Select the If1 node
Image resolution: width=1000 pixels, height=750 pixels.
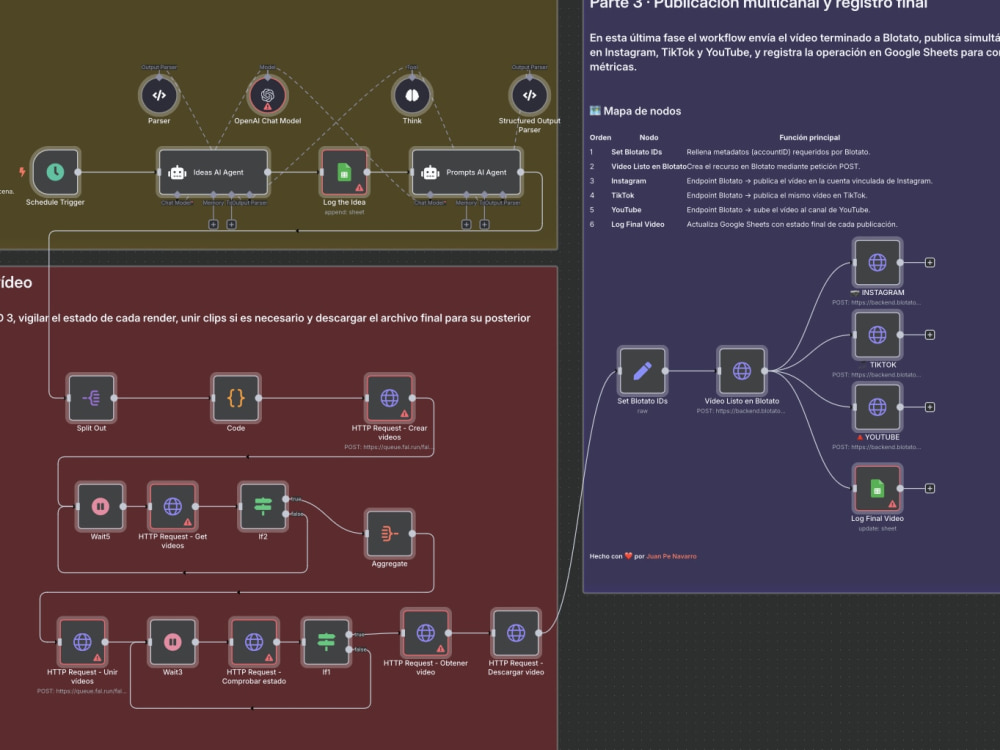326,642
